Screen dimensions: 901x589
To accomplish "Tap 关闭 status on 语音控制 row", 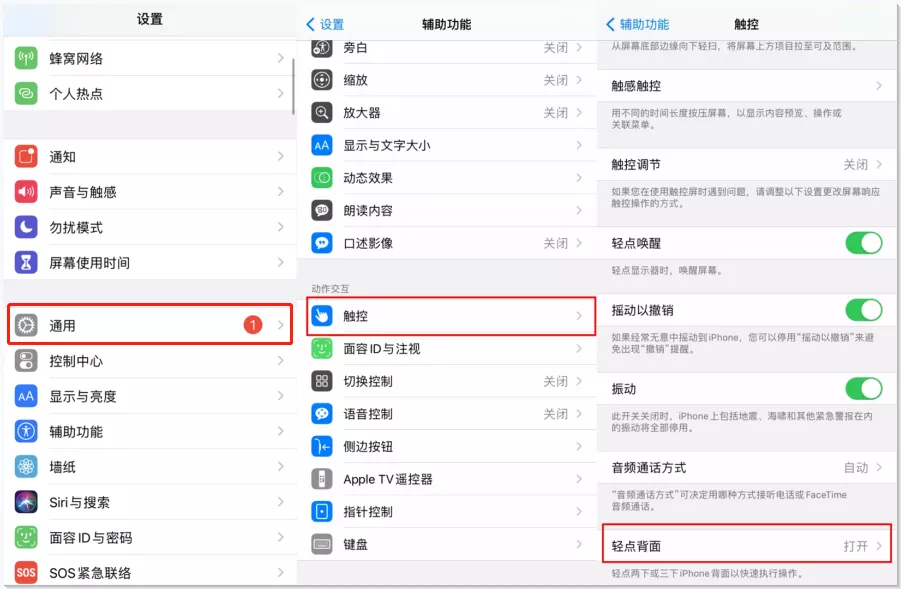I will (x=556, y=414).
